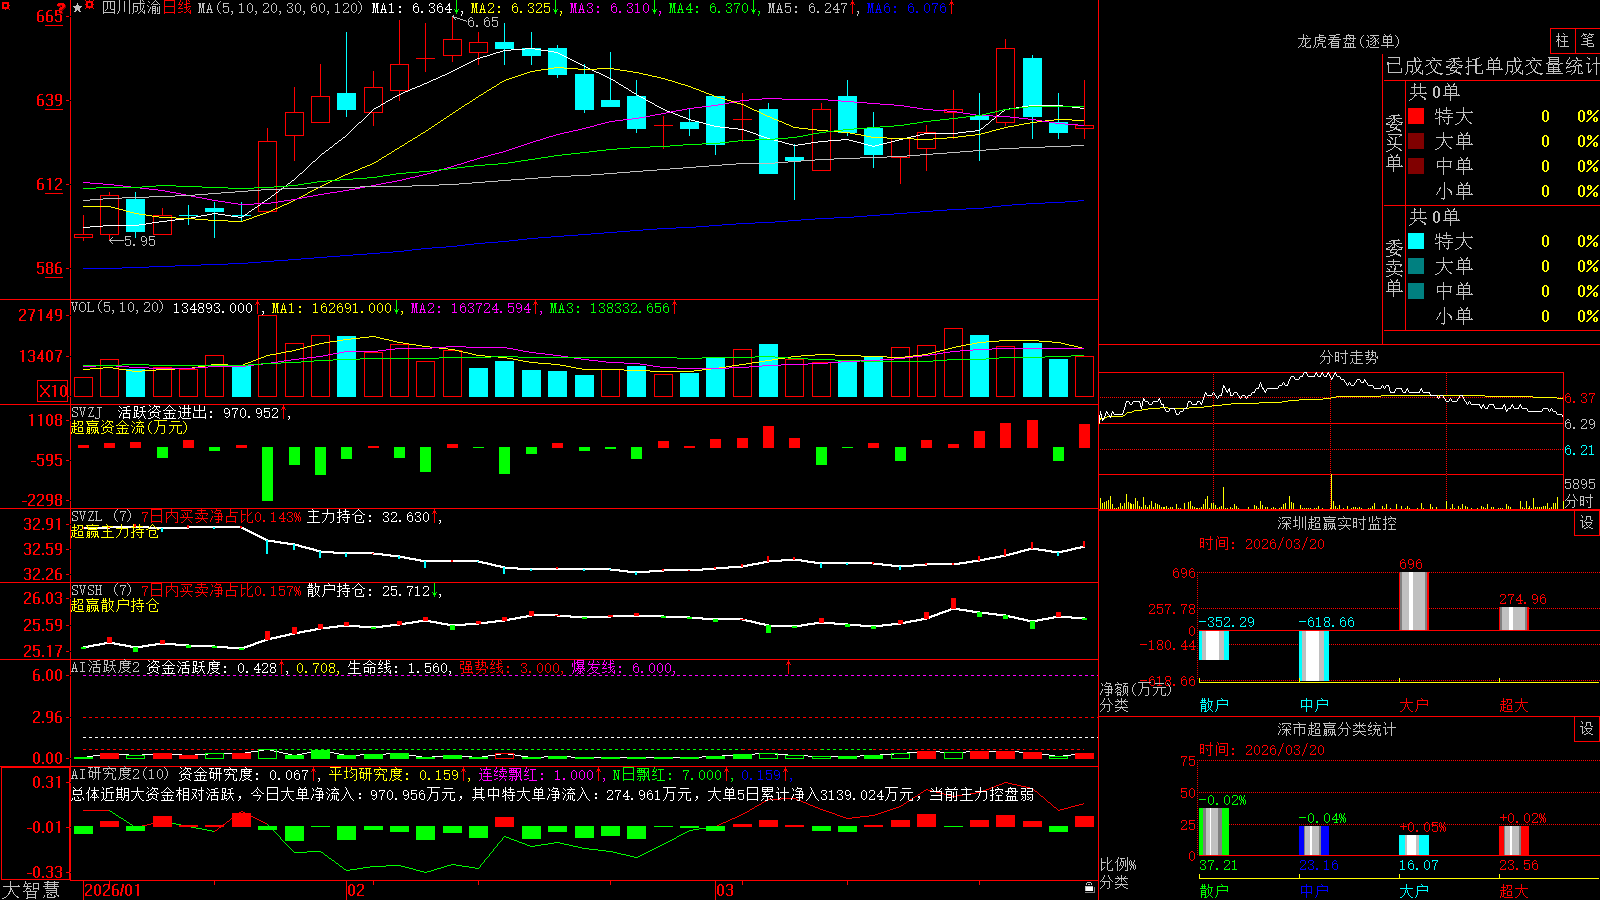Image resolution: width=1600 pixels, height=900 pixels.
Task: Click the 龙虎看盘(逐单) panel title
Action: click(1348, 41)
